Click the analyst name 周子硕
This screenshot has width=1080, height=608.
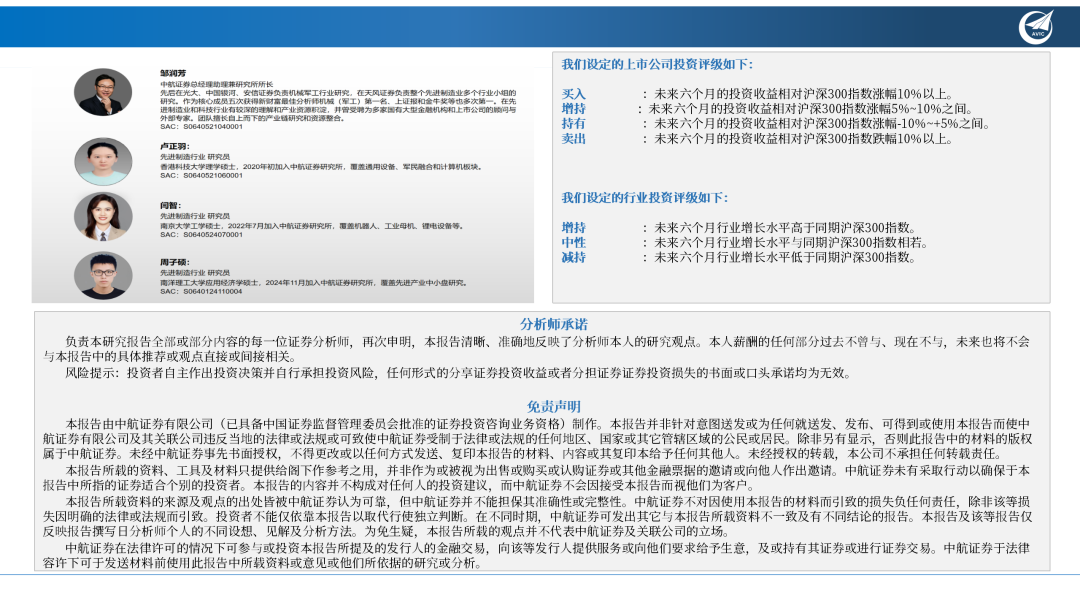[x=174, y=262]
